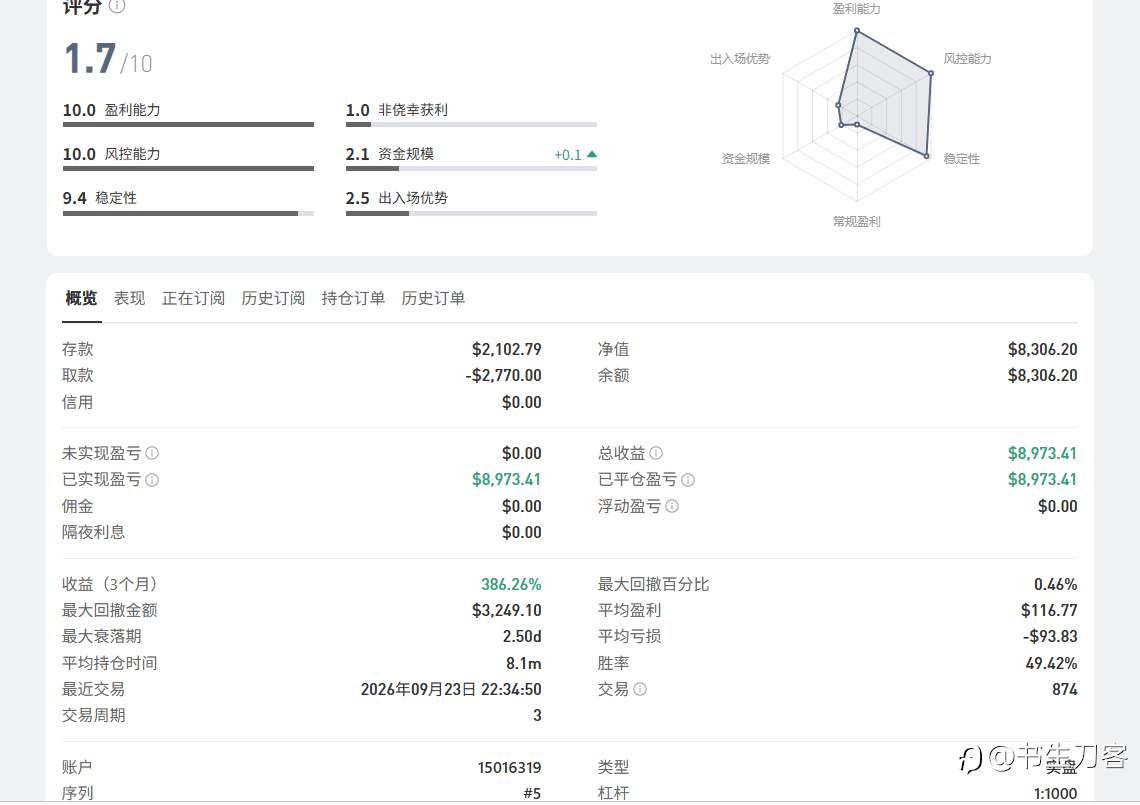The height and width of the screenshot is (805, 1140).
Task: Switch to the 表现 tab
Action: (129, 298)
